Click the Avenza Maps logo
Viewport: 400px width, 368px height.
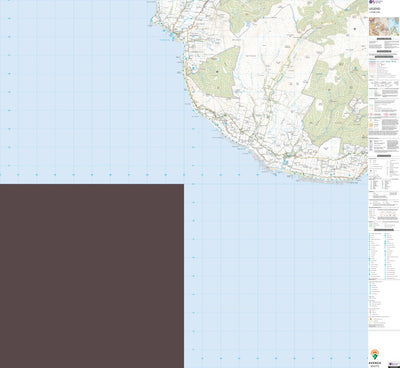(x=375, y=357)
